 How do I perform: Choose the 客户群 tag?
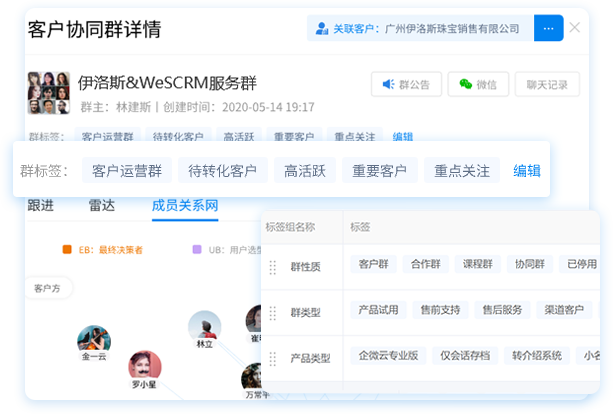click(x=373, y=264)
